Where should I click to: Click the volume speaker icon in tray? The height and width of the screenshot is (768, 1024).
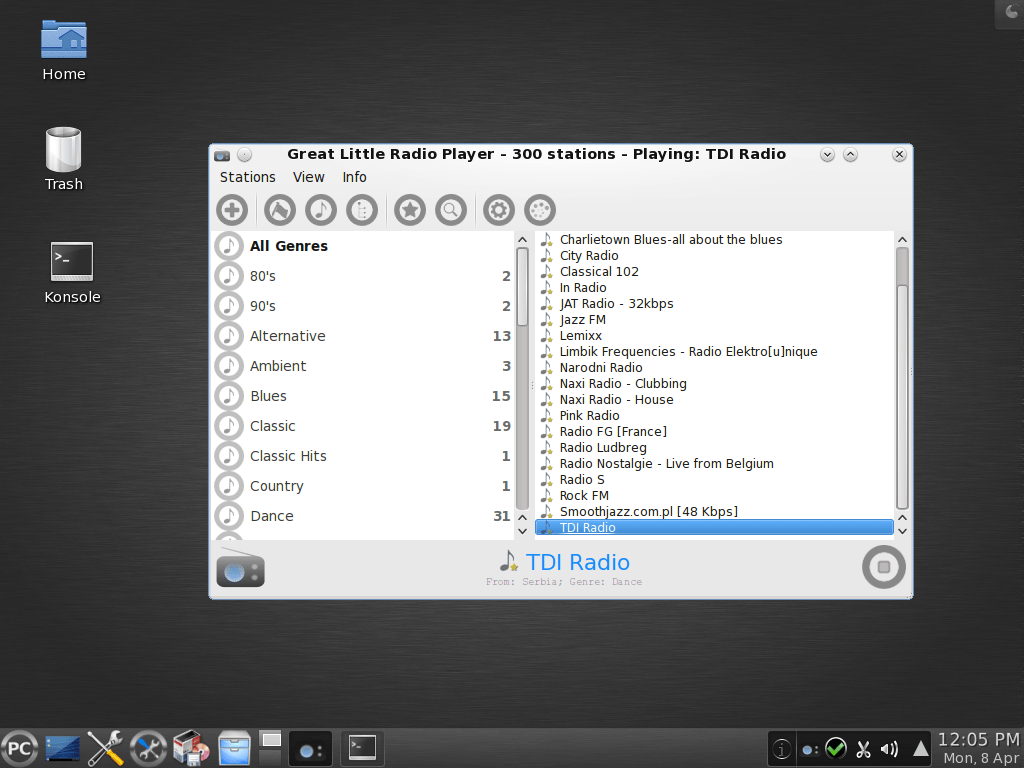click(x=889, y=747)
